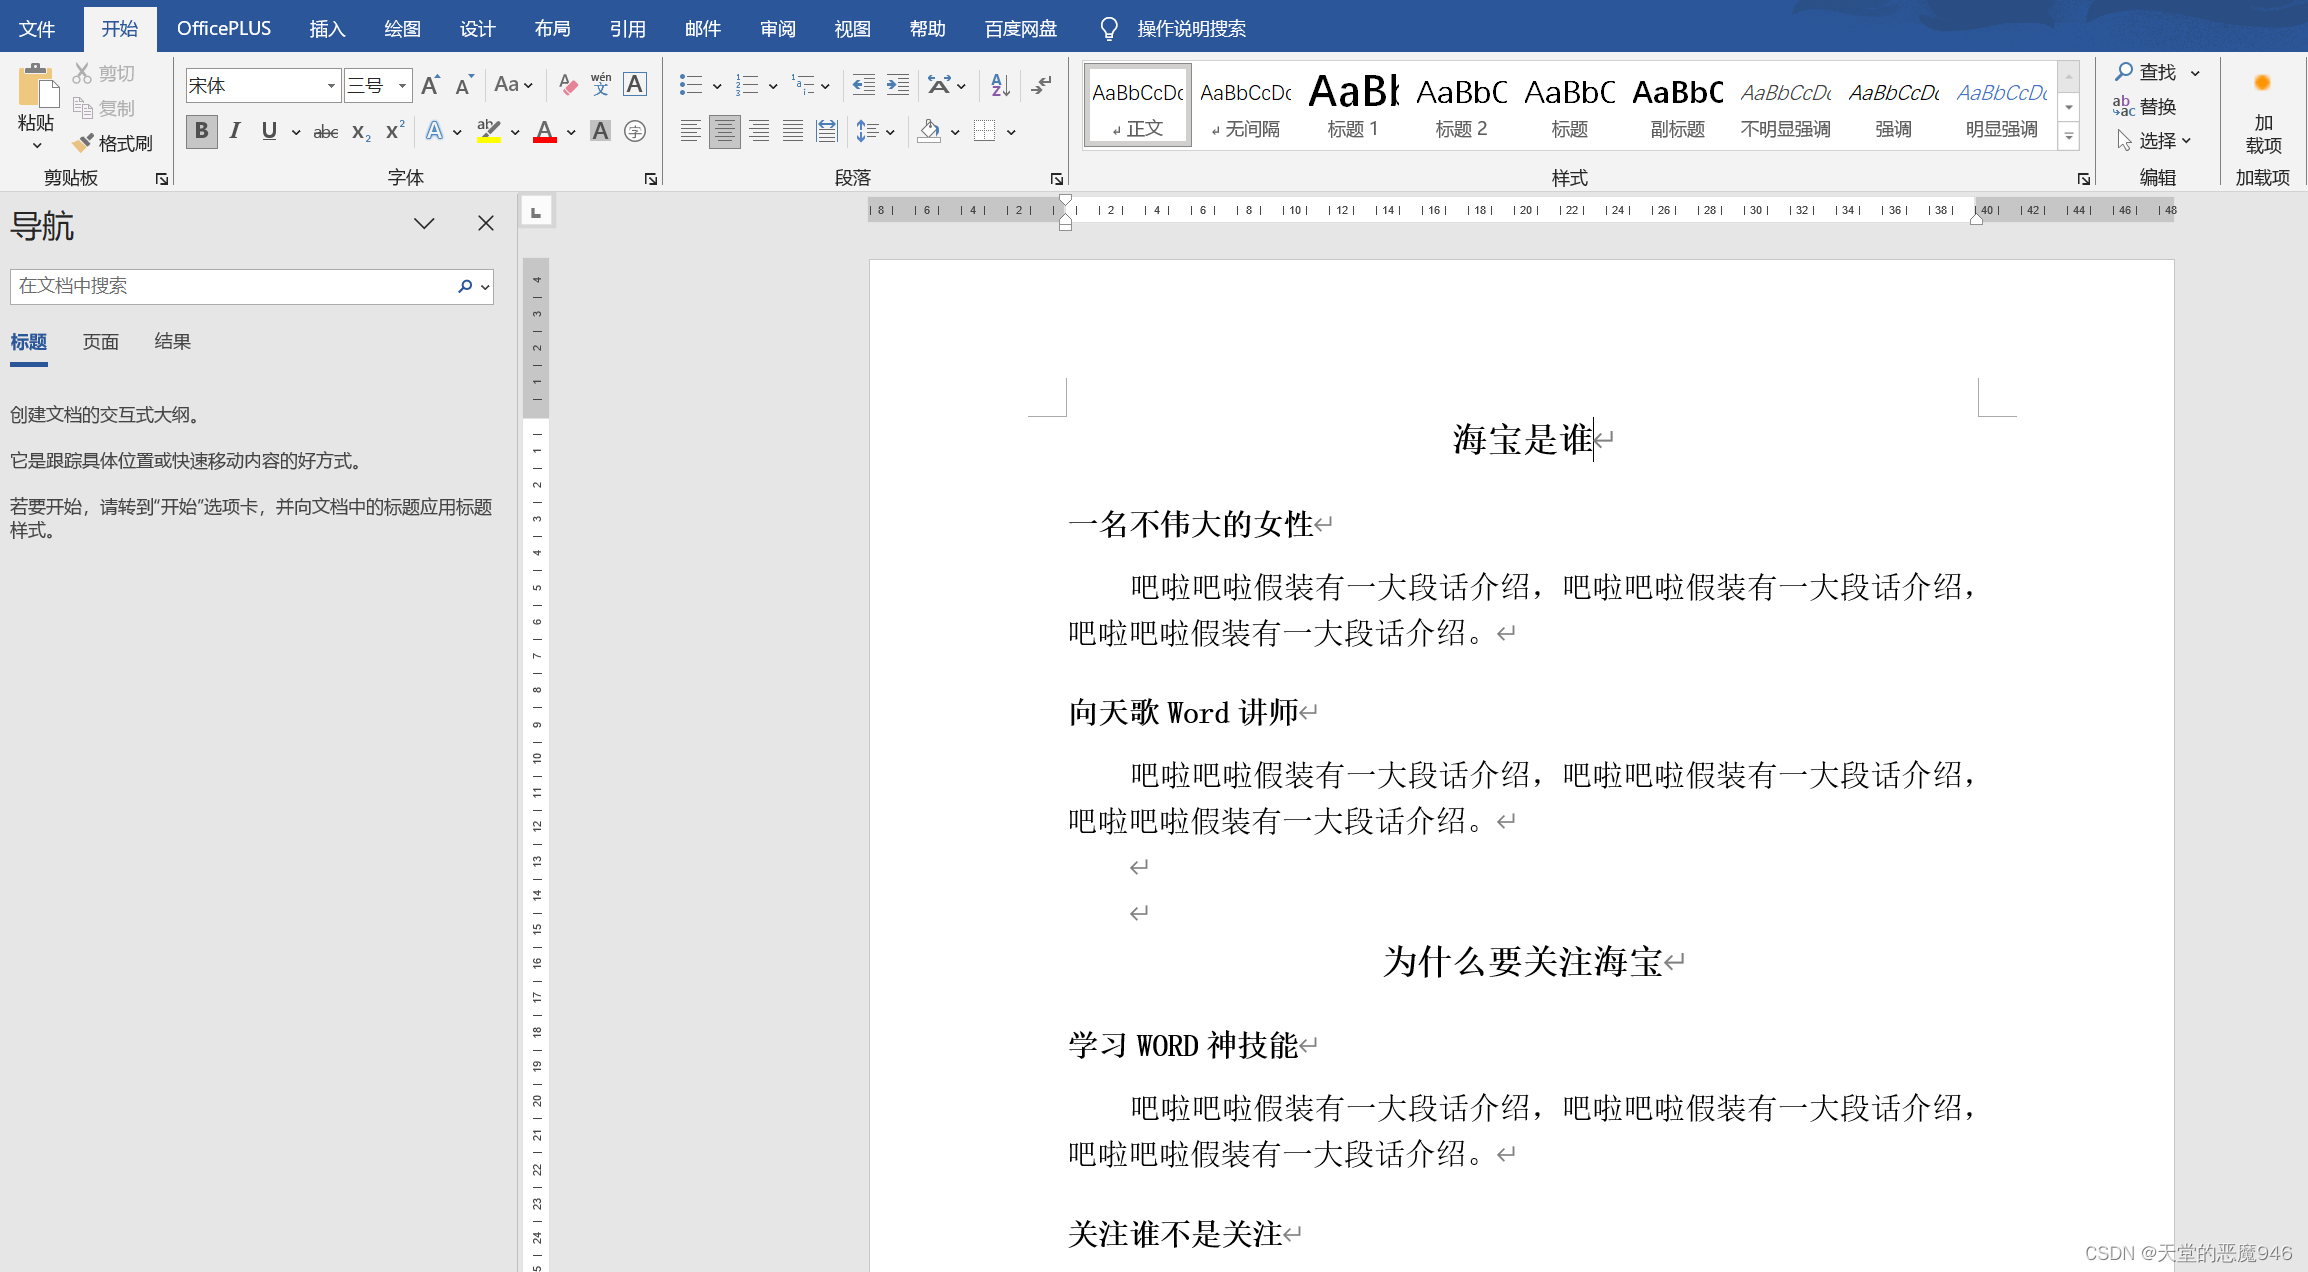Apply the 标题 1 style
This screenshot has height=1272, width=2308.
(x=1353, y=105)
